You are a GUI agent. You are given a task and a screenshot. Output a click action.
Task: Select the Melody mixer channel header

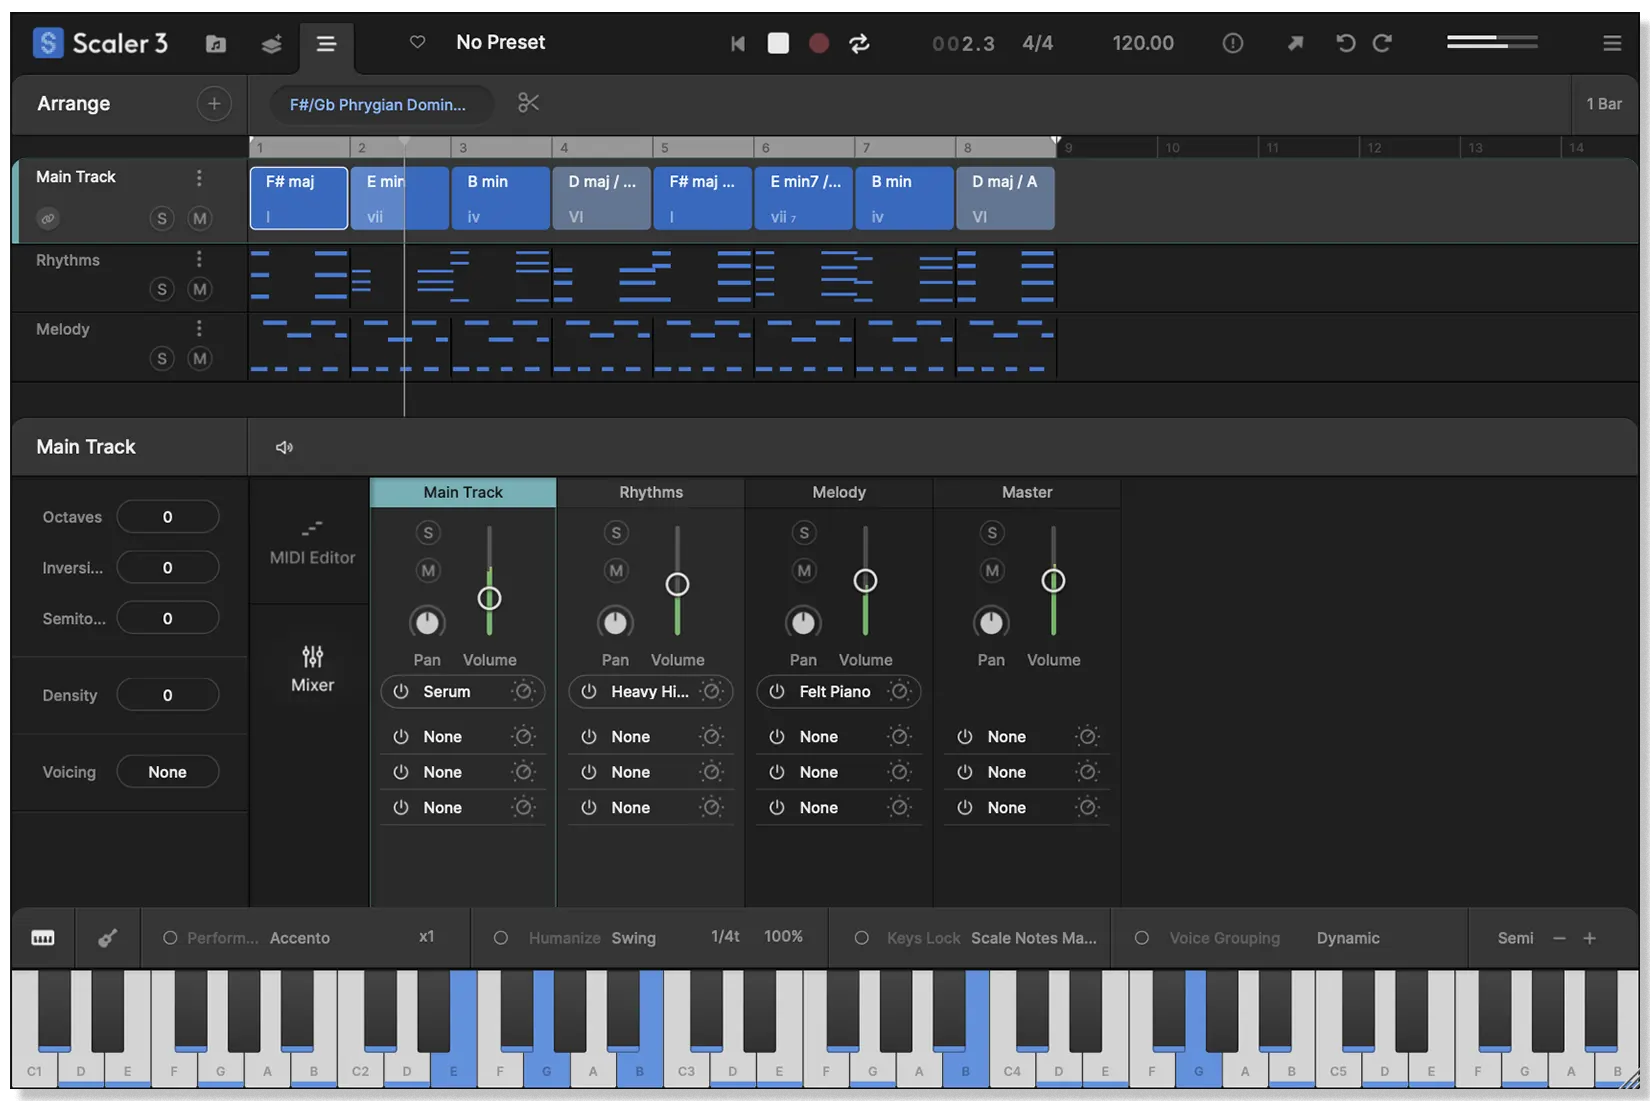click(x=839, y=492)
